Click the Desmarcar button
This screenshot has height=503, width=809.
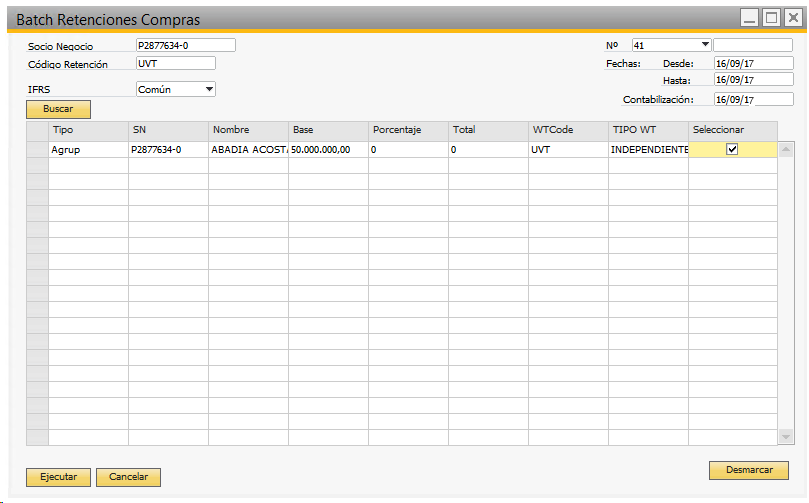pos(748,470)
